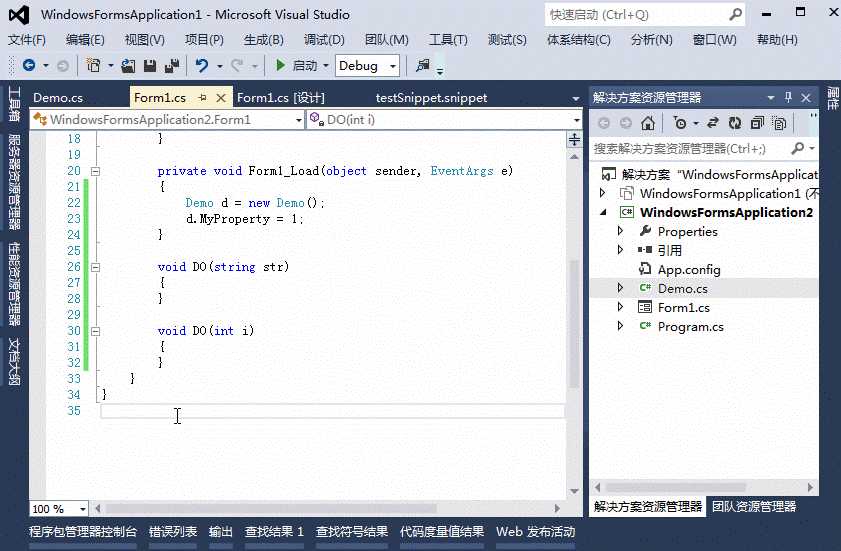Viewport: 841px width, 551px height.
Task: Open the Solution Explorer window options dropdown
Action: pyautogui.click(x=771, y=98)
